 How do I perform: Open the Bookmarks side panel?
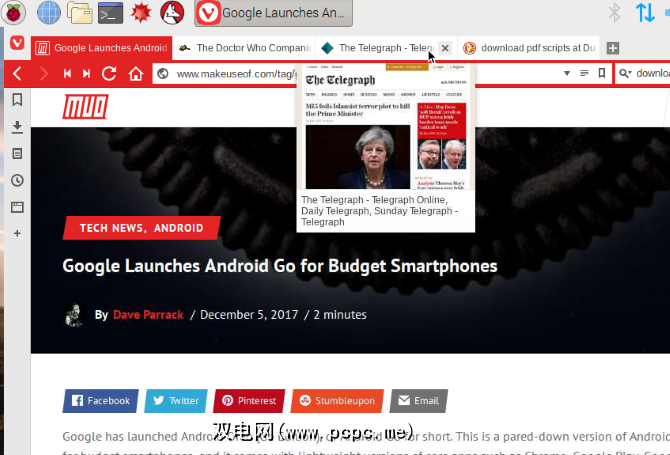coord(17,100)
